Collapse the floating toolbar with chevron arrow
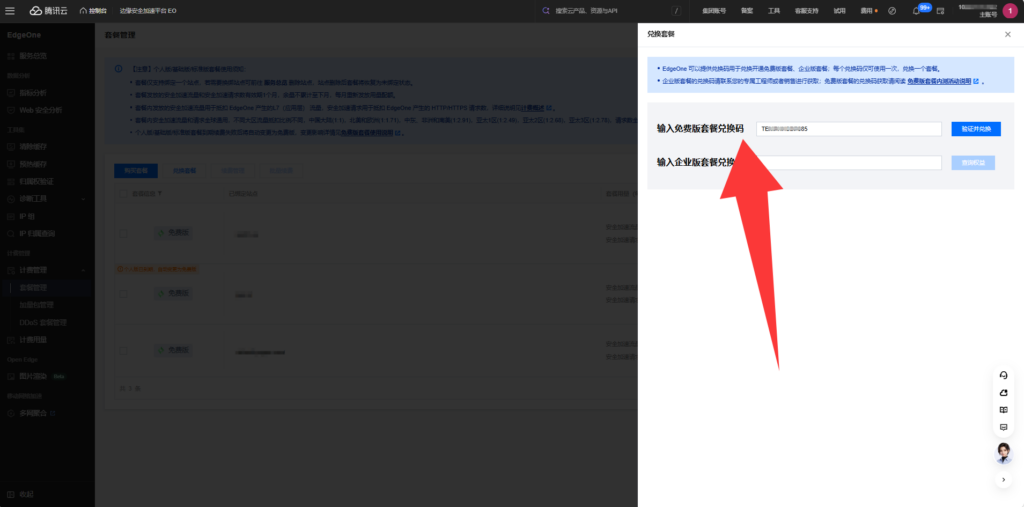Image resolution: width=1024 pixels, height=507 pixels. pyautogui.click(x=1004, y=480)
